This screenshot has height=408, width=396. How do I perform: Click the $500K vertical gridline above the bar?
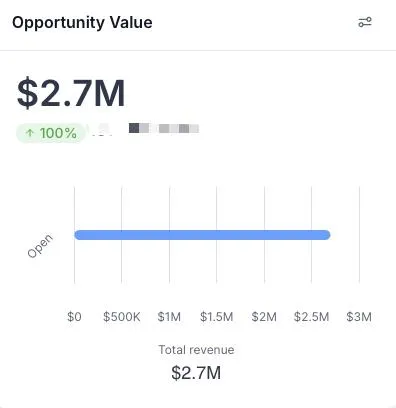coord(122,208)
